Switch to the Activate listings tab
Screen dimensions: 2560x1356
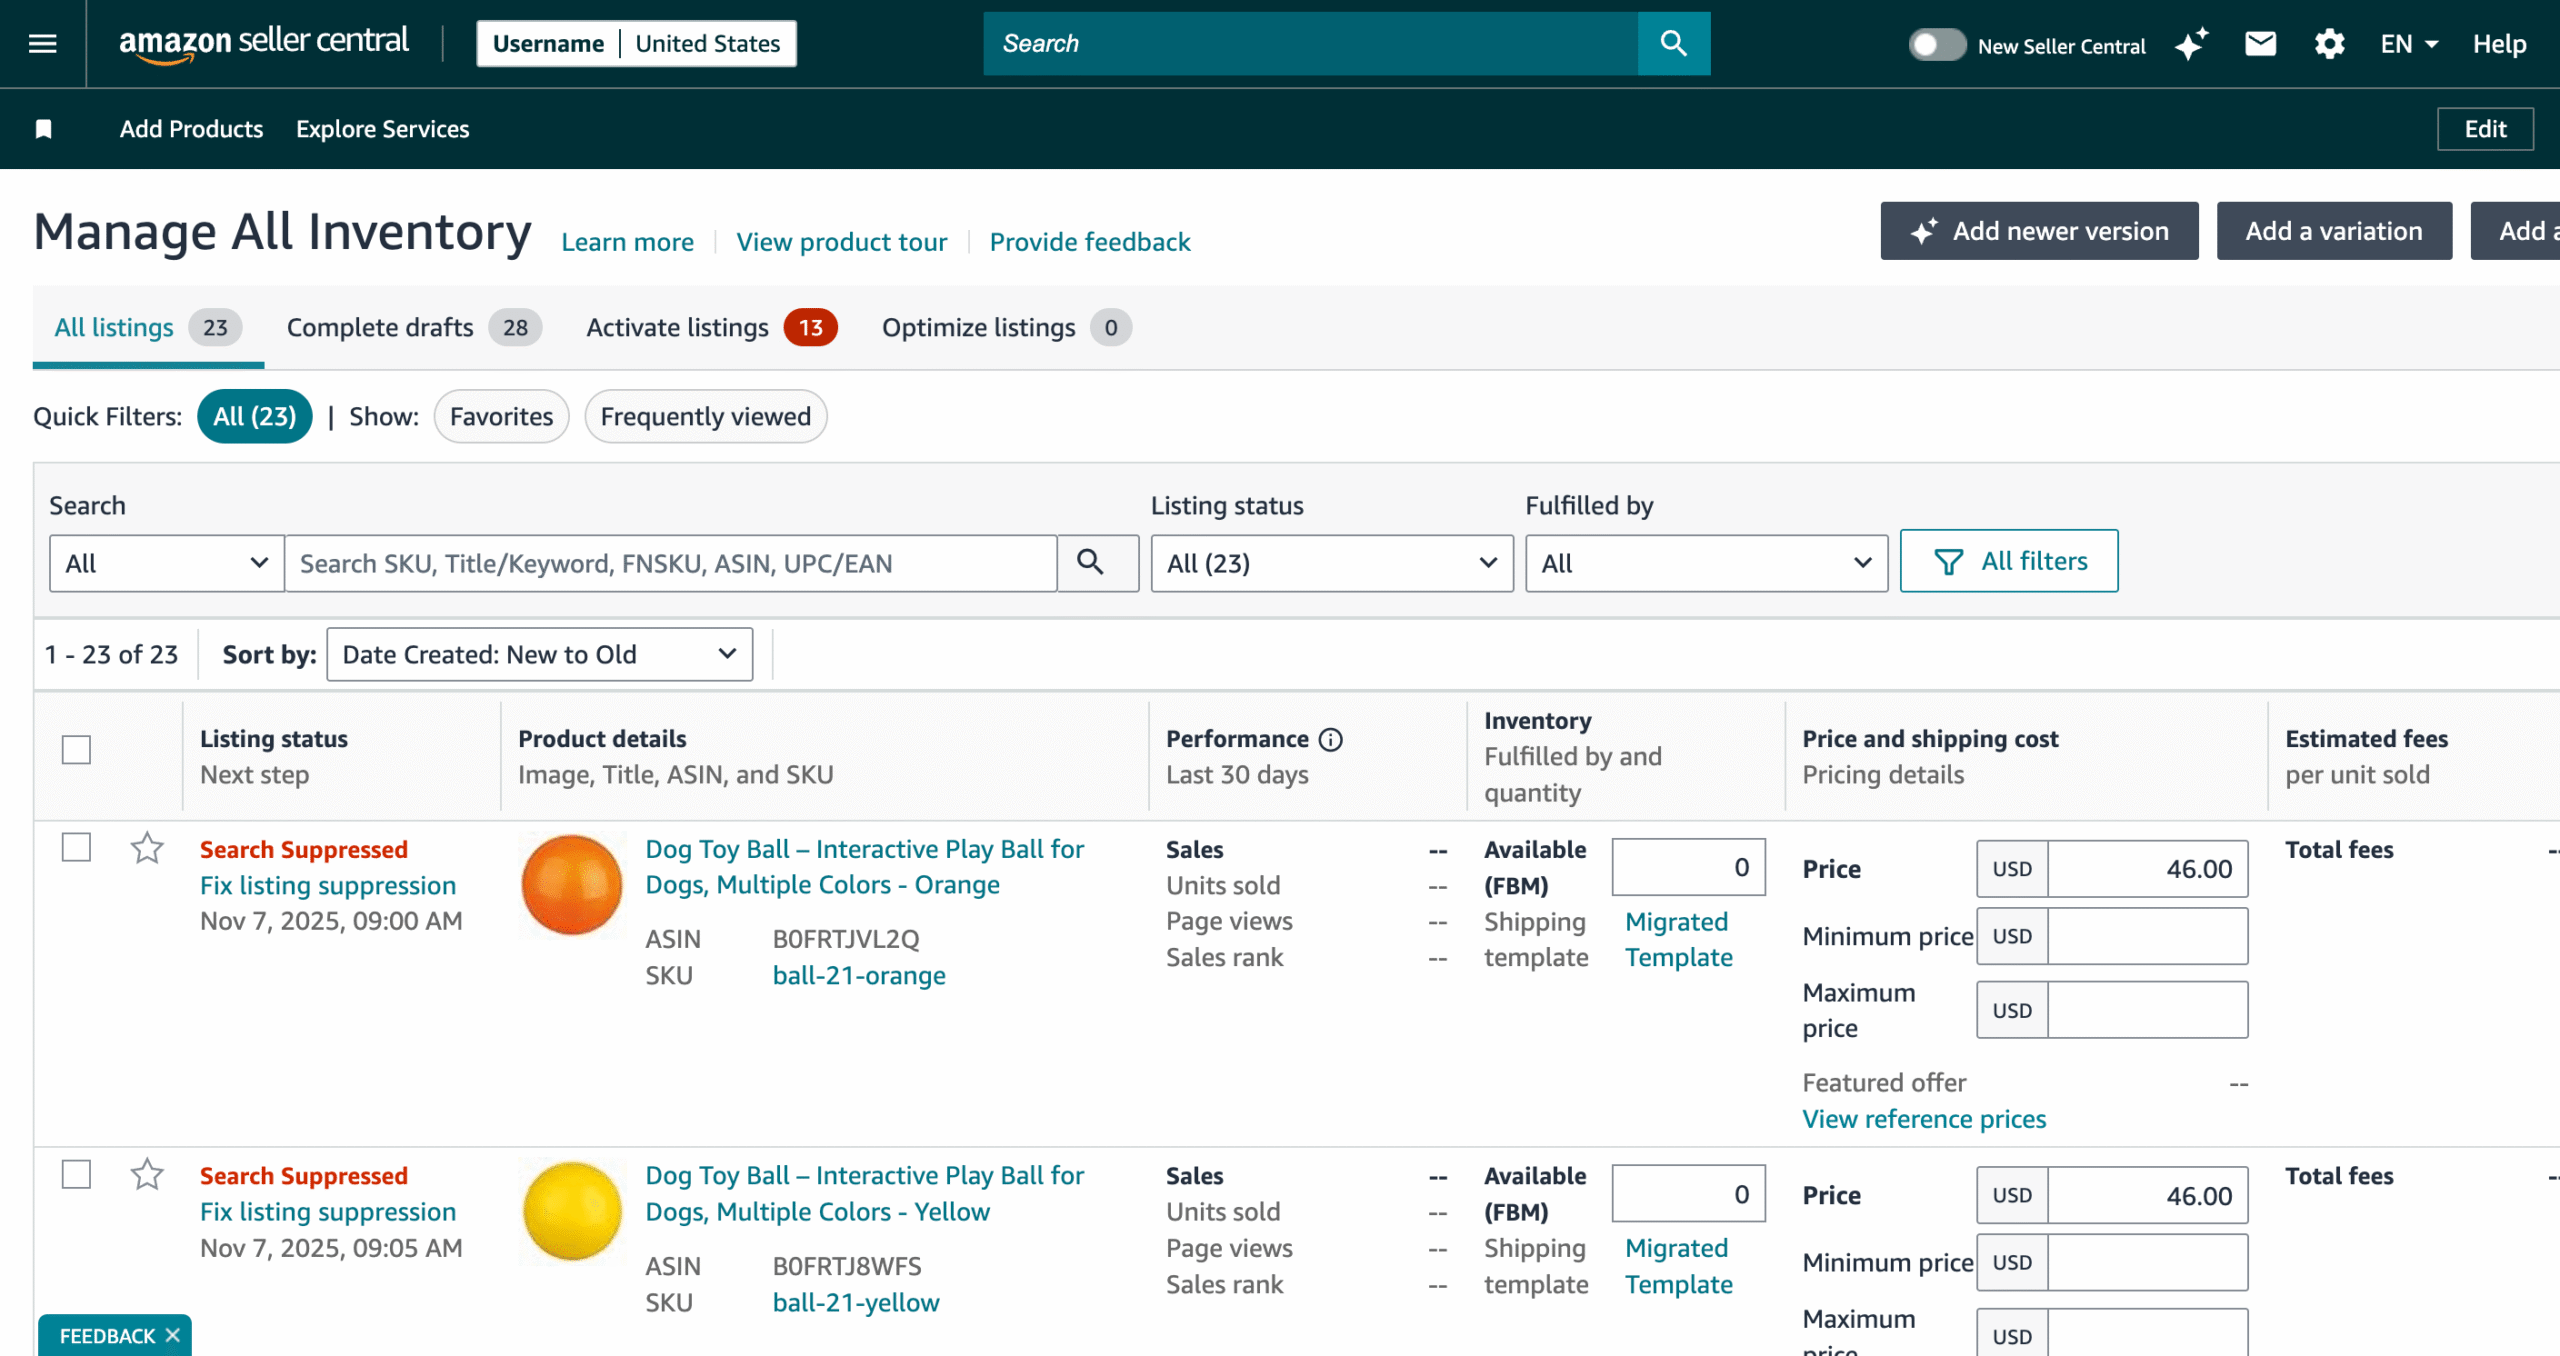point(710,328)
